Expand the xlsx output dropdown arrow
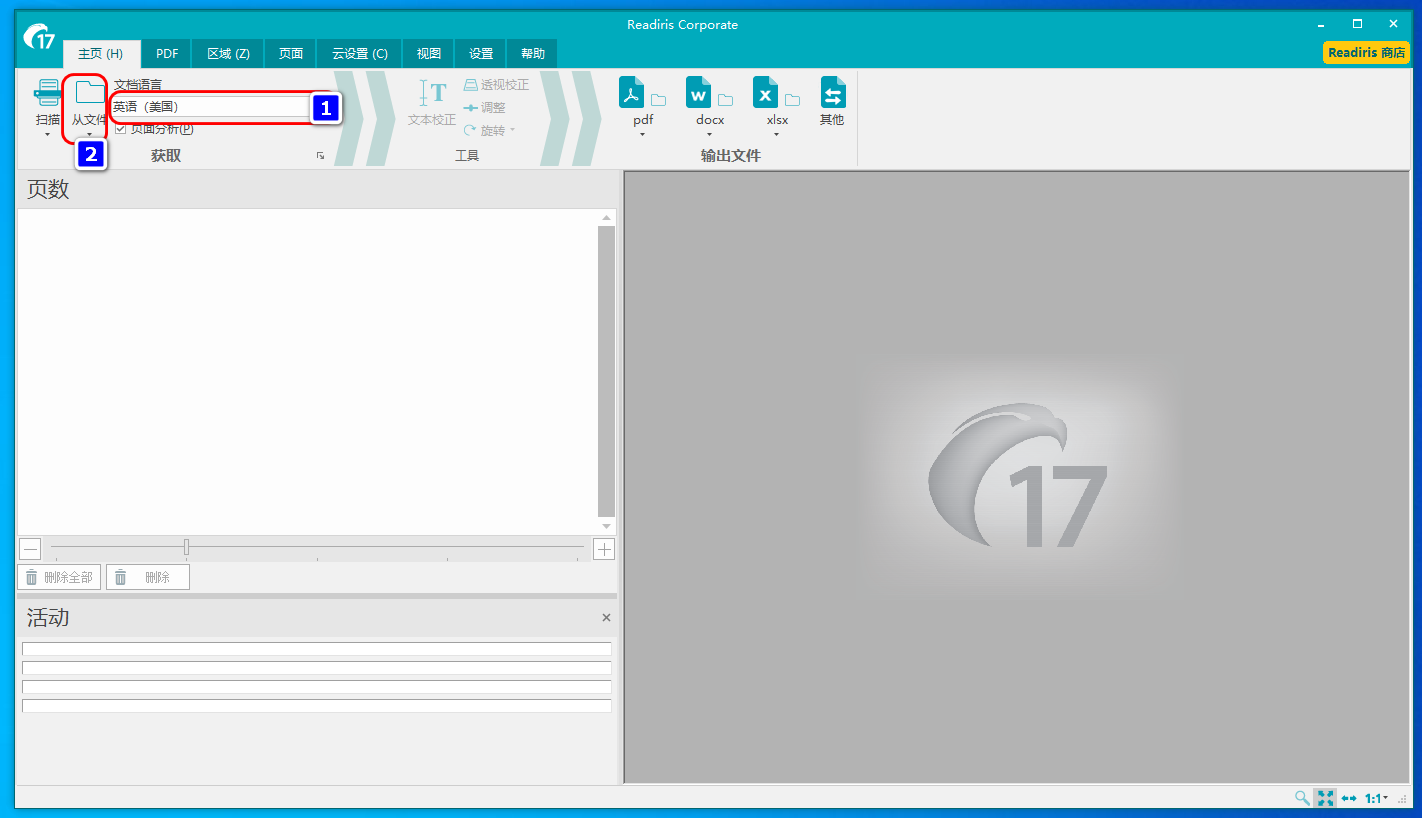This screenshot has height=818, width=1422. click(x=776, y=134)
